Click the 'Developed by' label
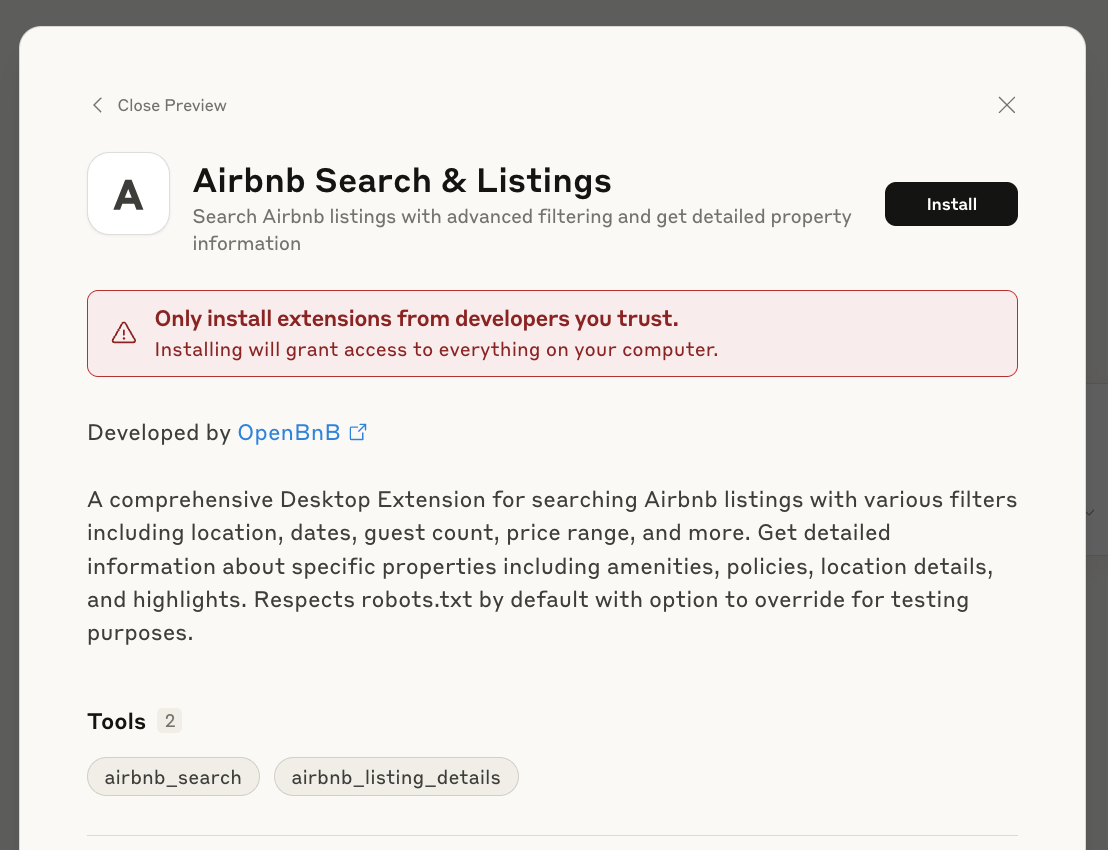 tap(159, 432)
